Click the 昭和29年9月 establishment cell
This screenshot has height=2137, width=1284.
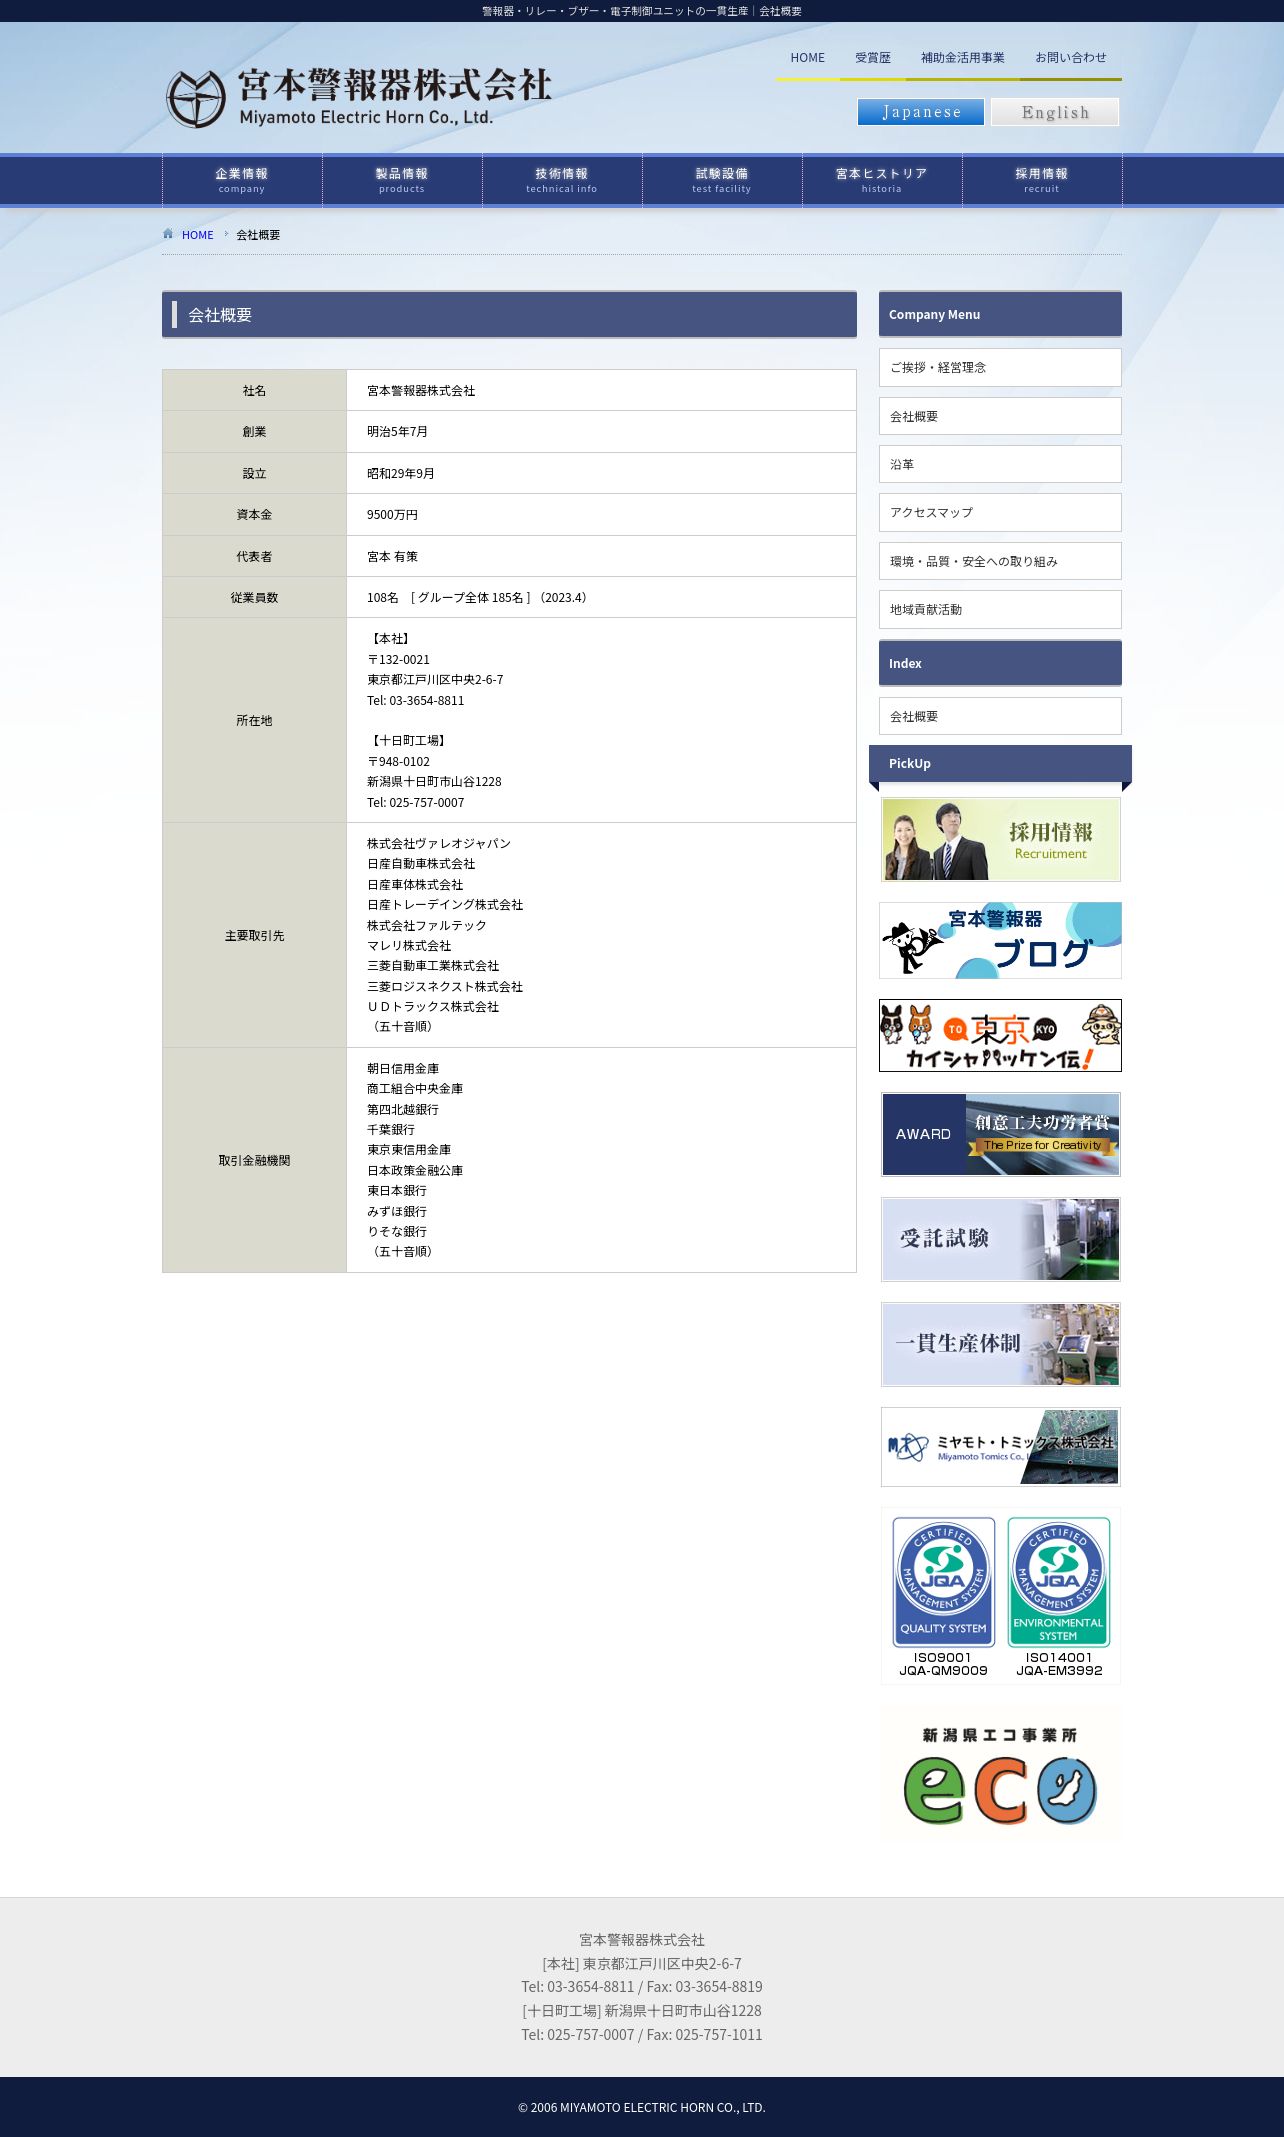point(601,473)
